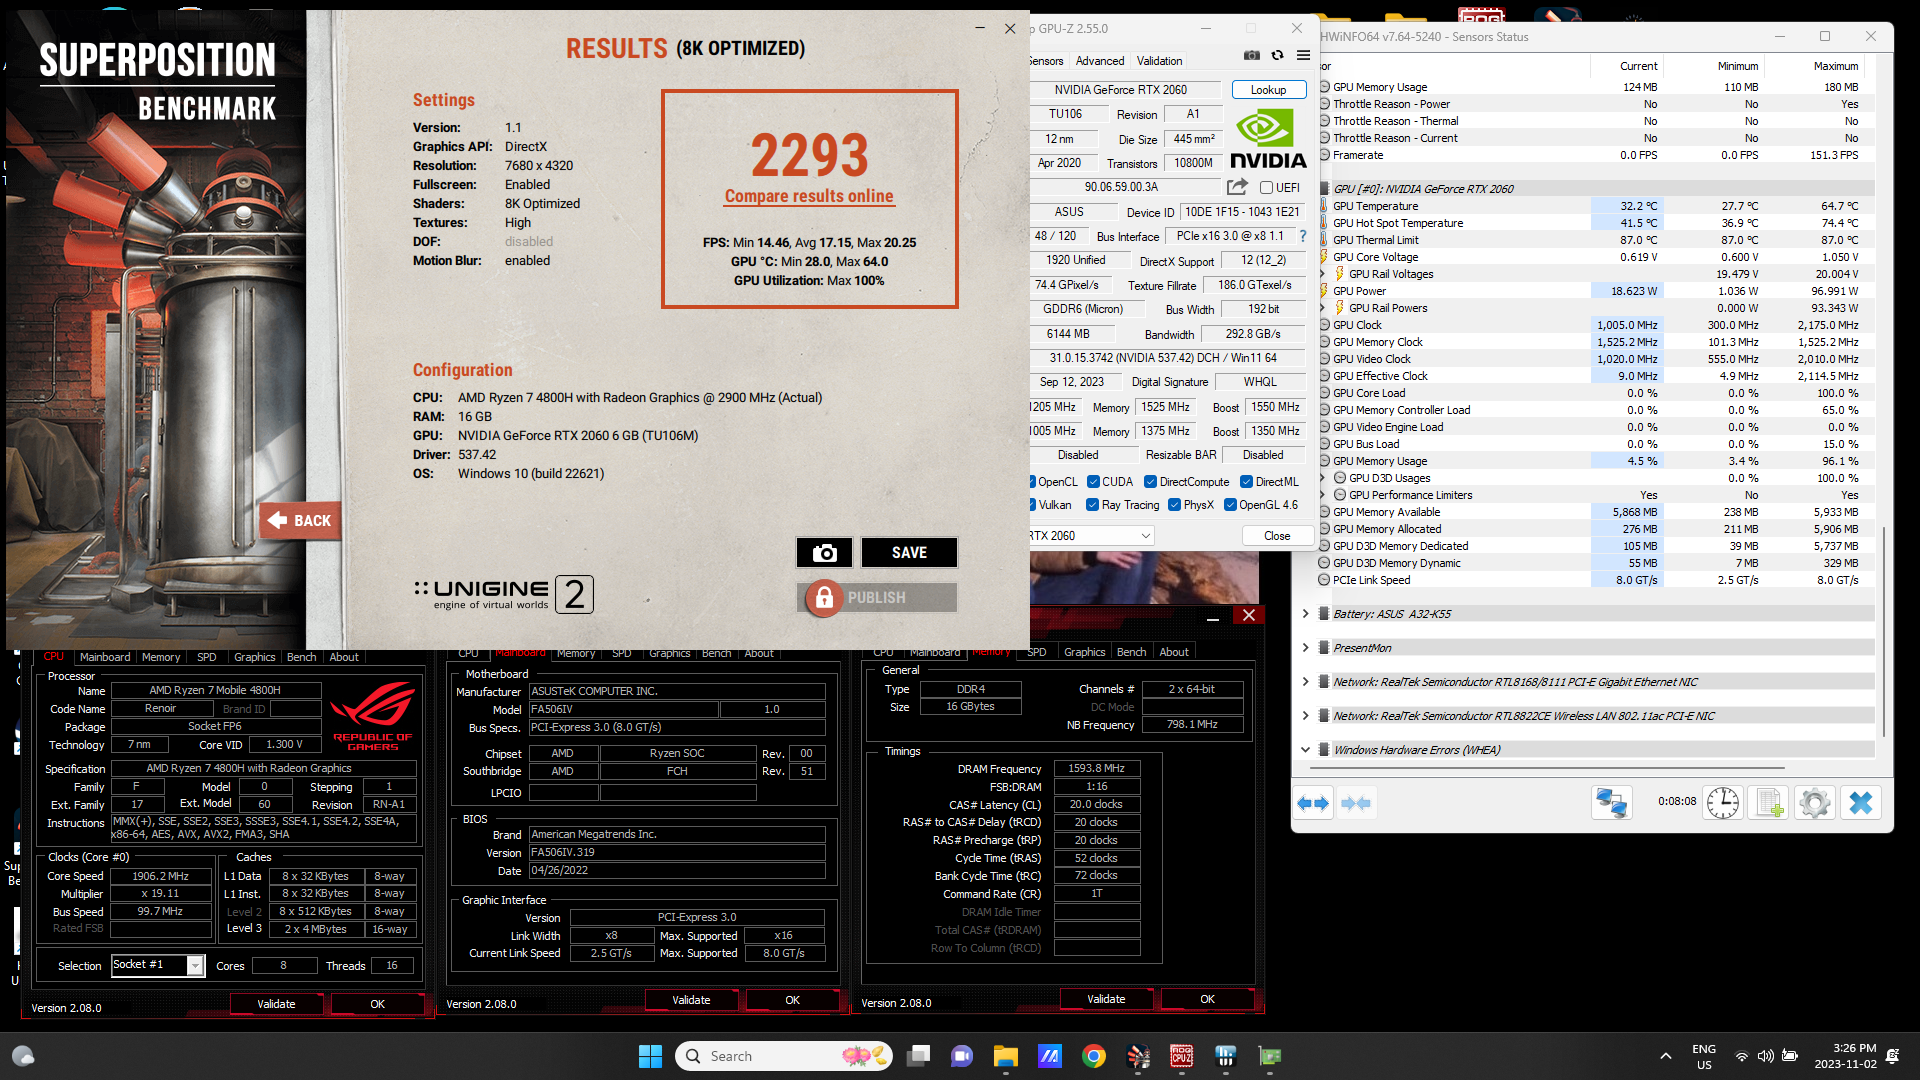The image size is (1920, 1080).
Task: Open the About tab in right CPU-Z window
Action: (x=1174, y=652)
